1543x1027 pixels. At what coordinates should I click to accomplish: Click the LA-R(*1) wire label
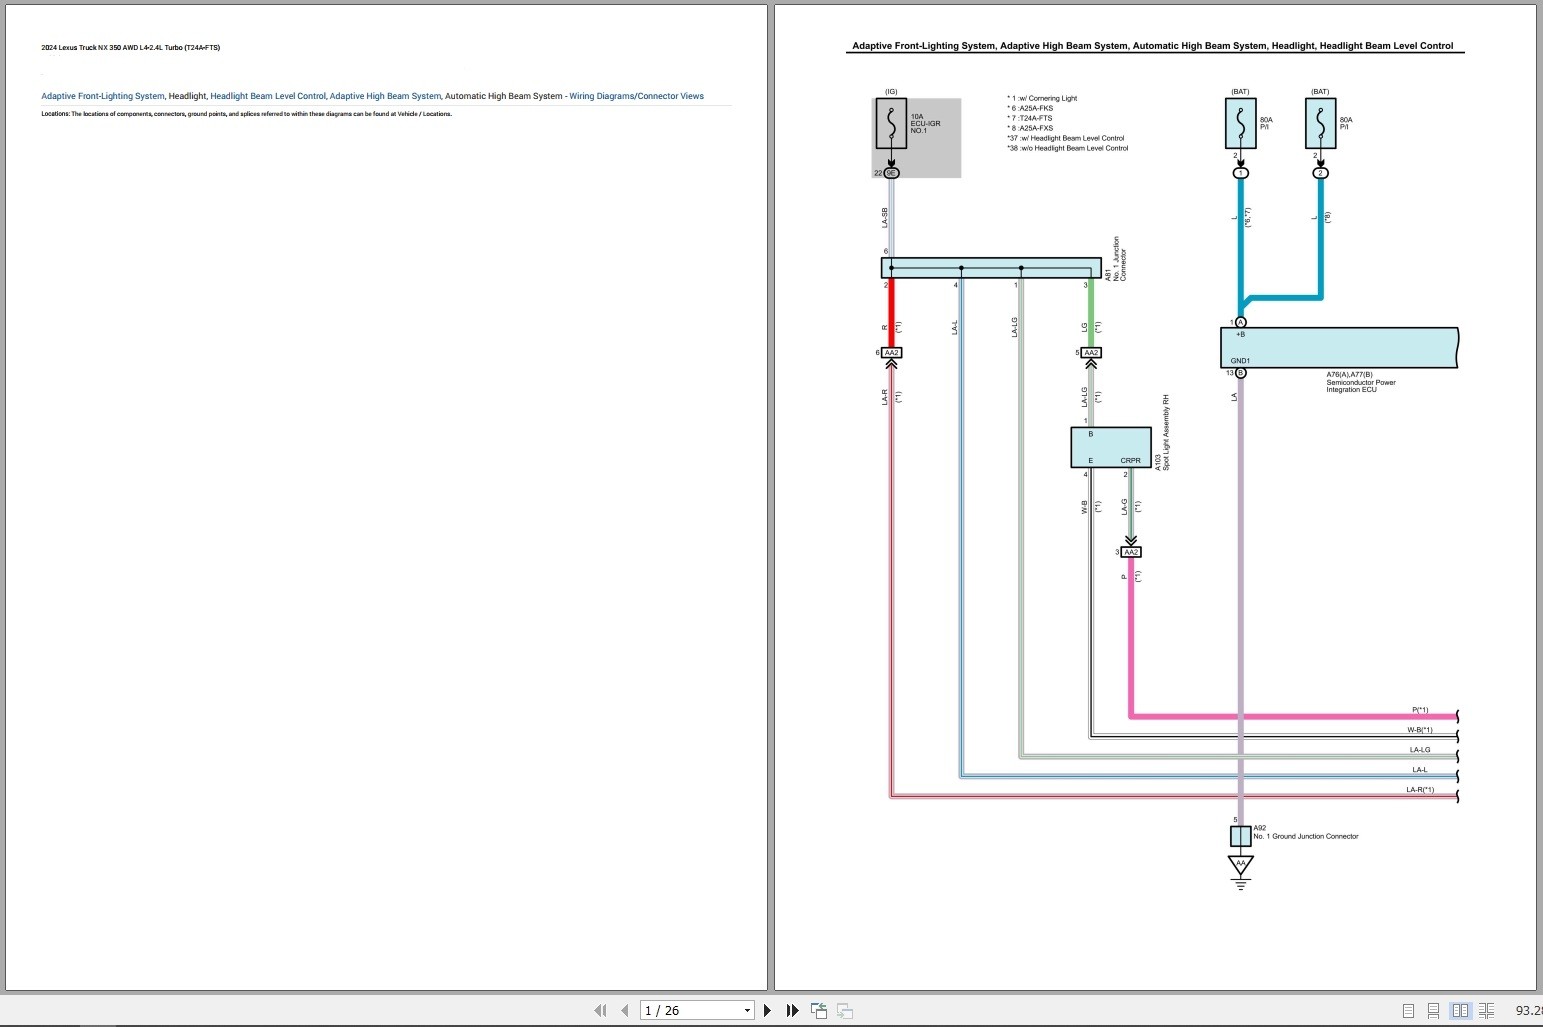[x=1420, y=790]
